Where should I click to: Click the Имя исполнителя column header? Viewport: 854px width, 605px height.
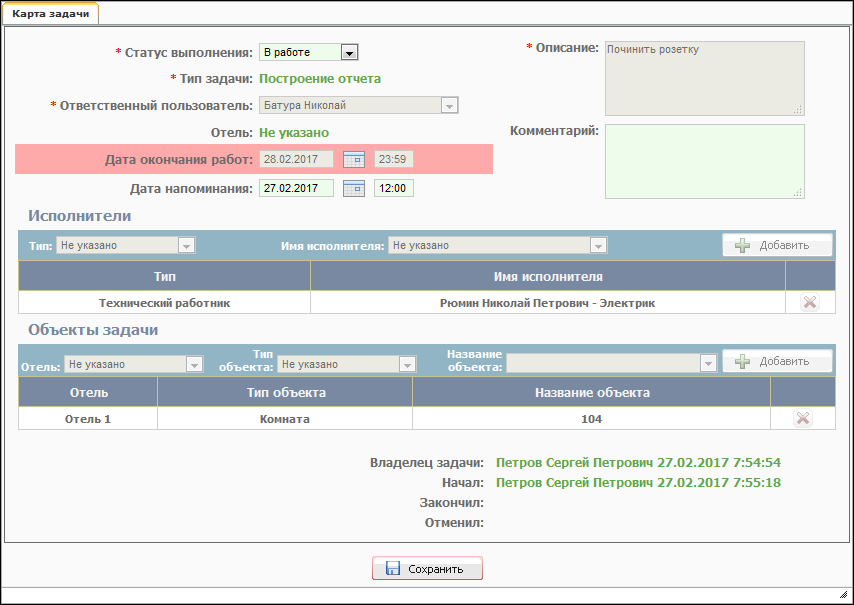point(548,276)
